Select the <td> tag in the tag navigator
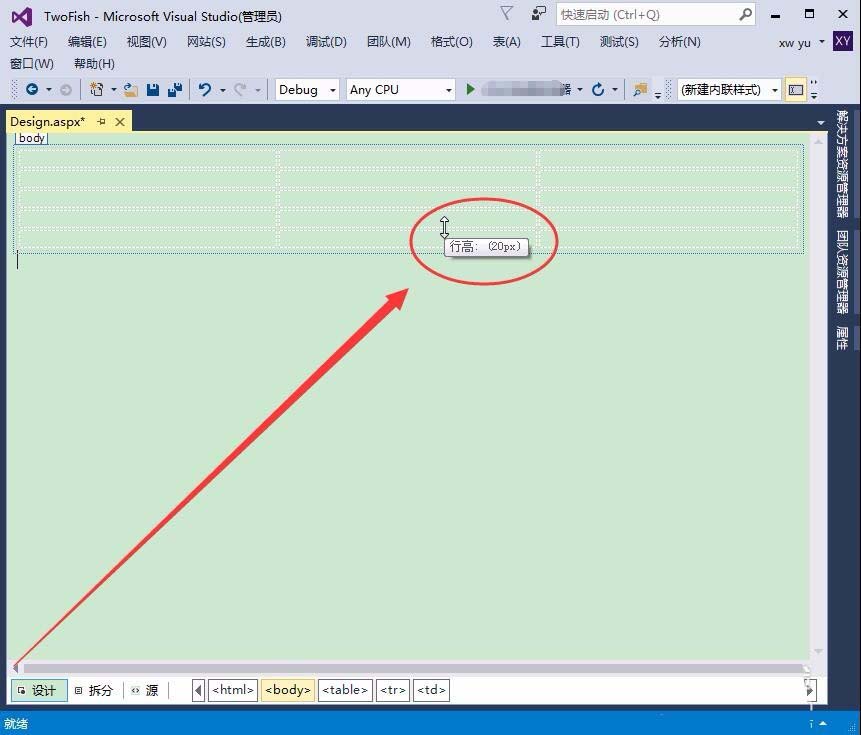861x735 pixels. pos(431,690)
